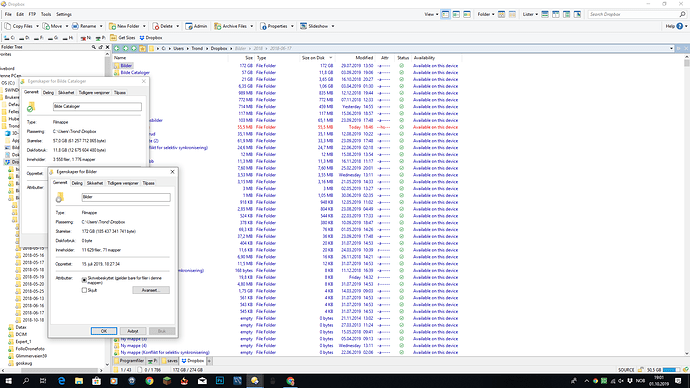Open Windows Start menu
The image size is (690, 388).
(x=8, y=381)
